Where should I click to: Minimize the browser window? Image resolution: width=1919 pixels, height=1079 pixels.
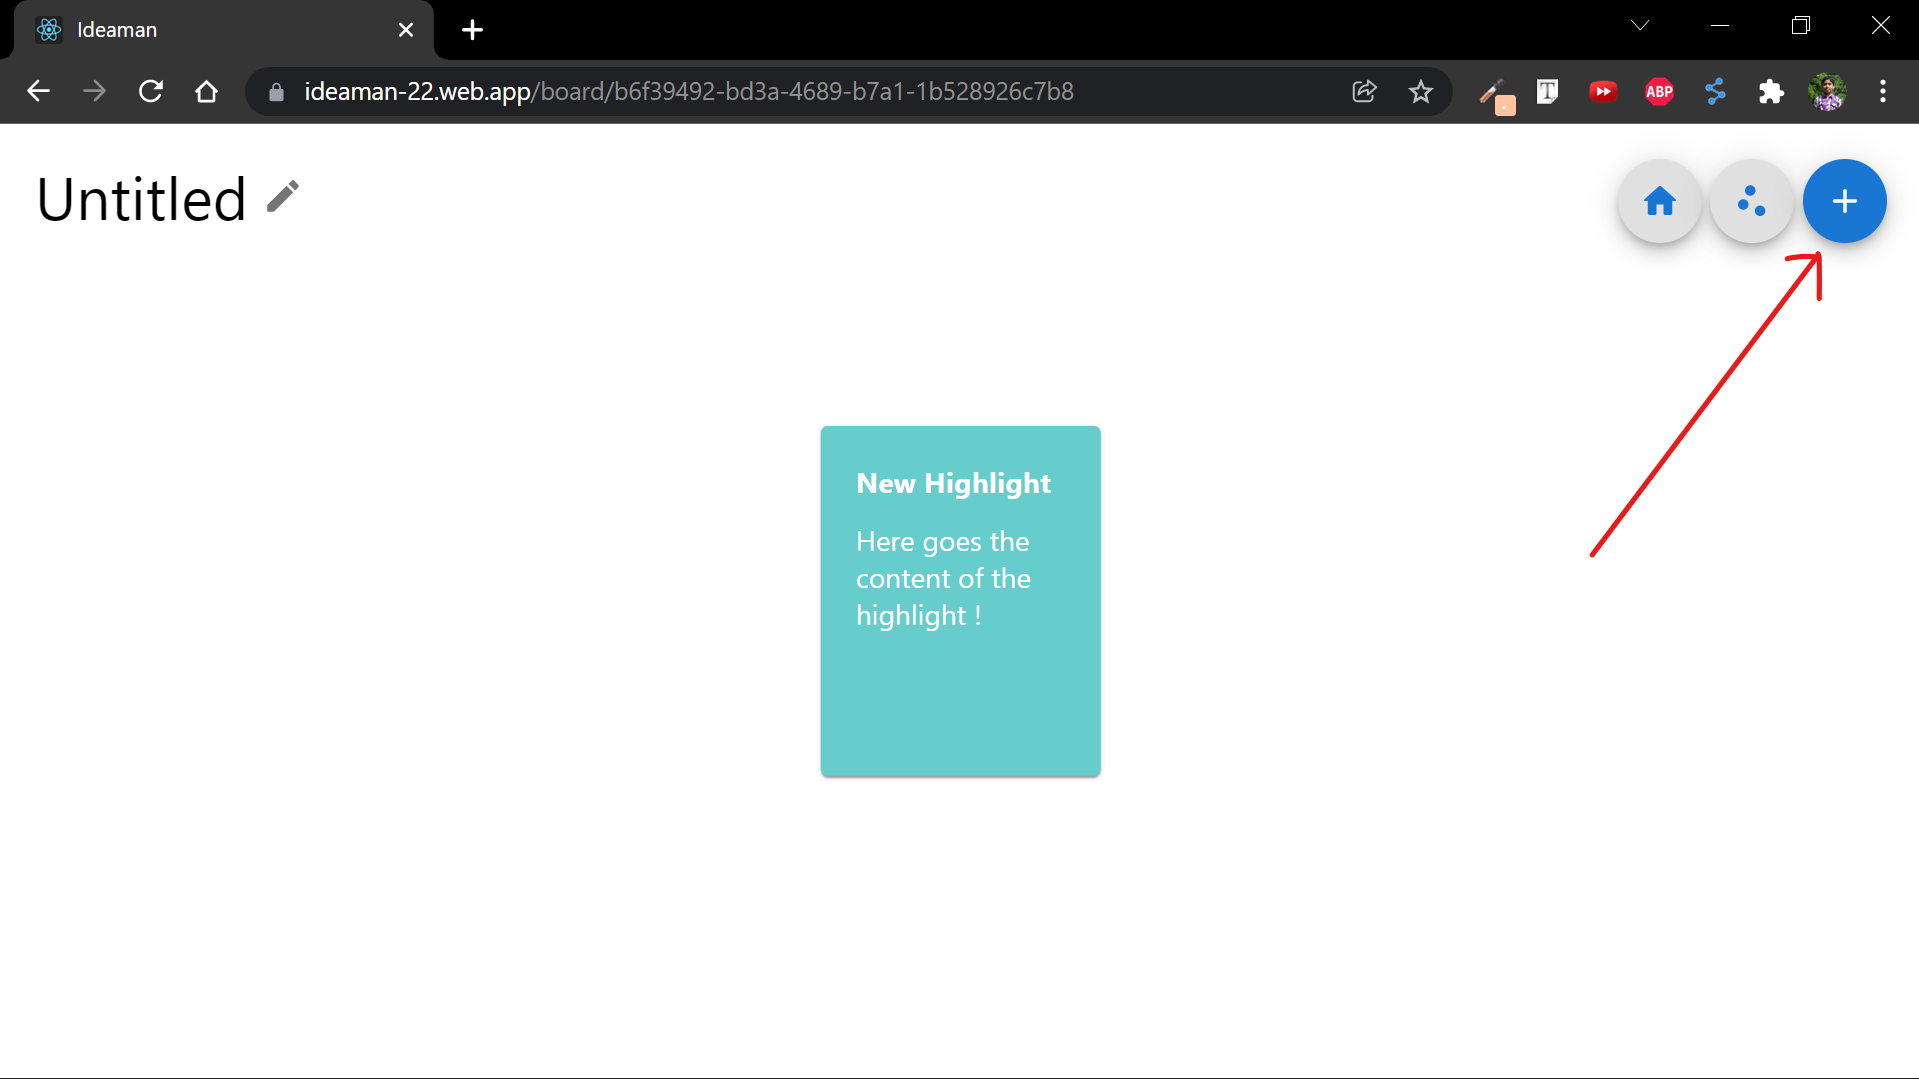tap(1720, 26)
